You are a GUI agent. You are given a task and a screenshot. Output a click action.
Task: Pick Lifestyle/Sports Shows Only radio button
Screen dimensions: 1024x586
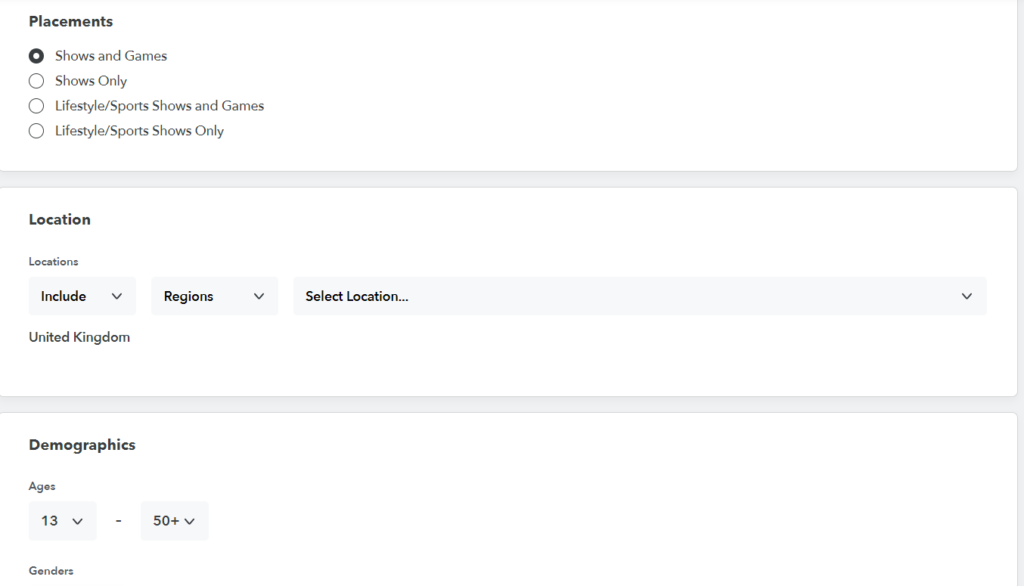click(37, 131)
